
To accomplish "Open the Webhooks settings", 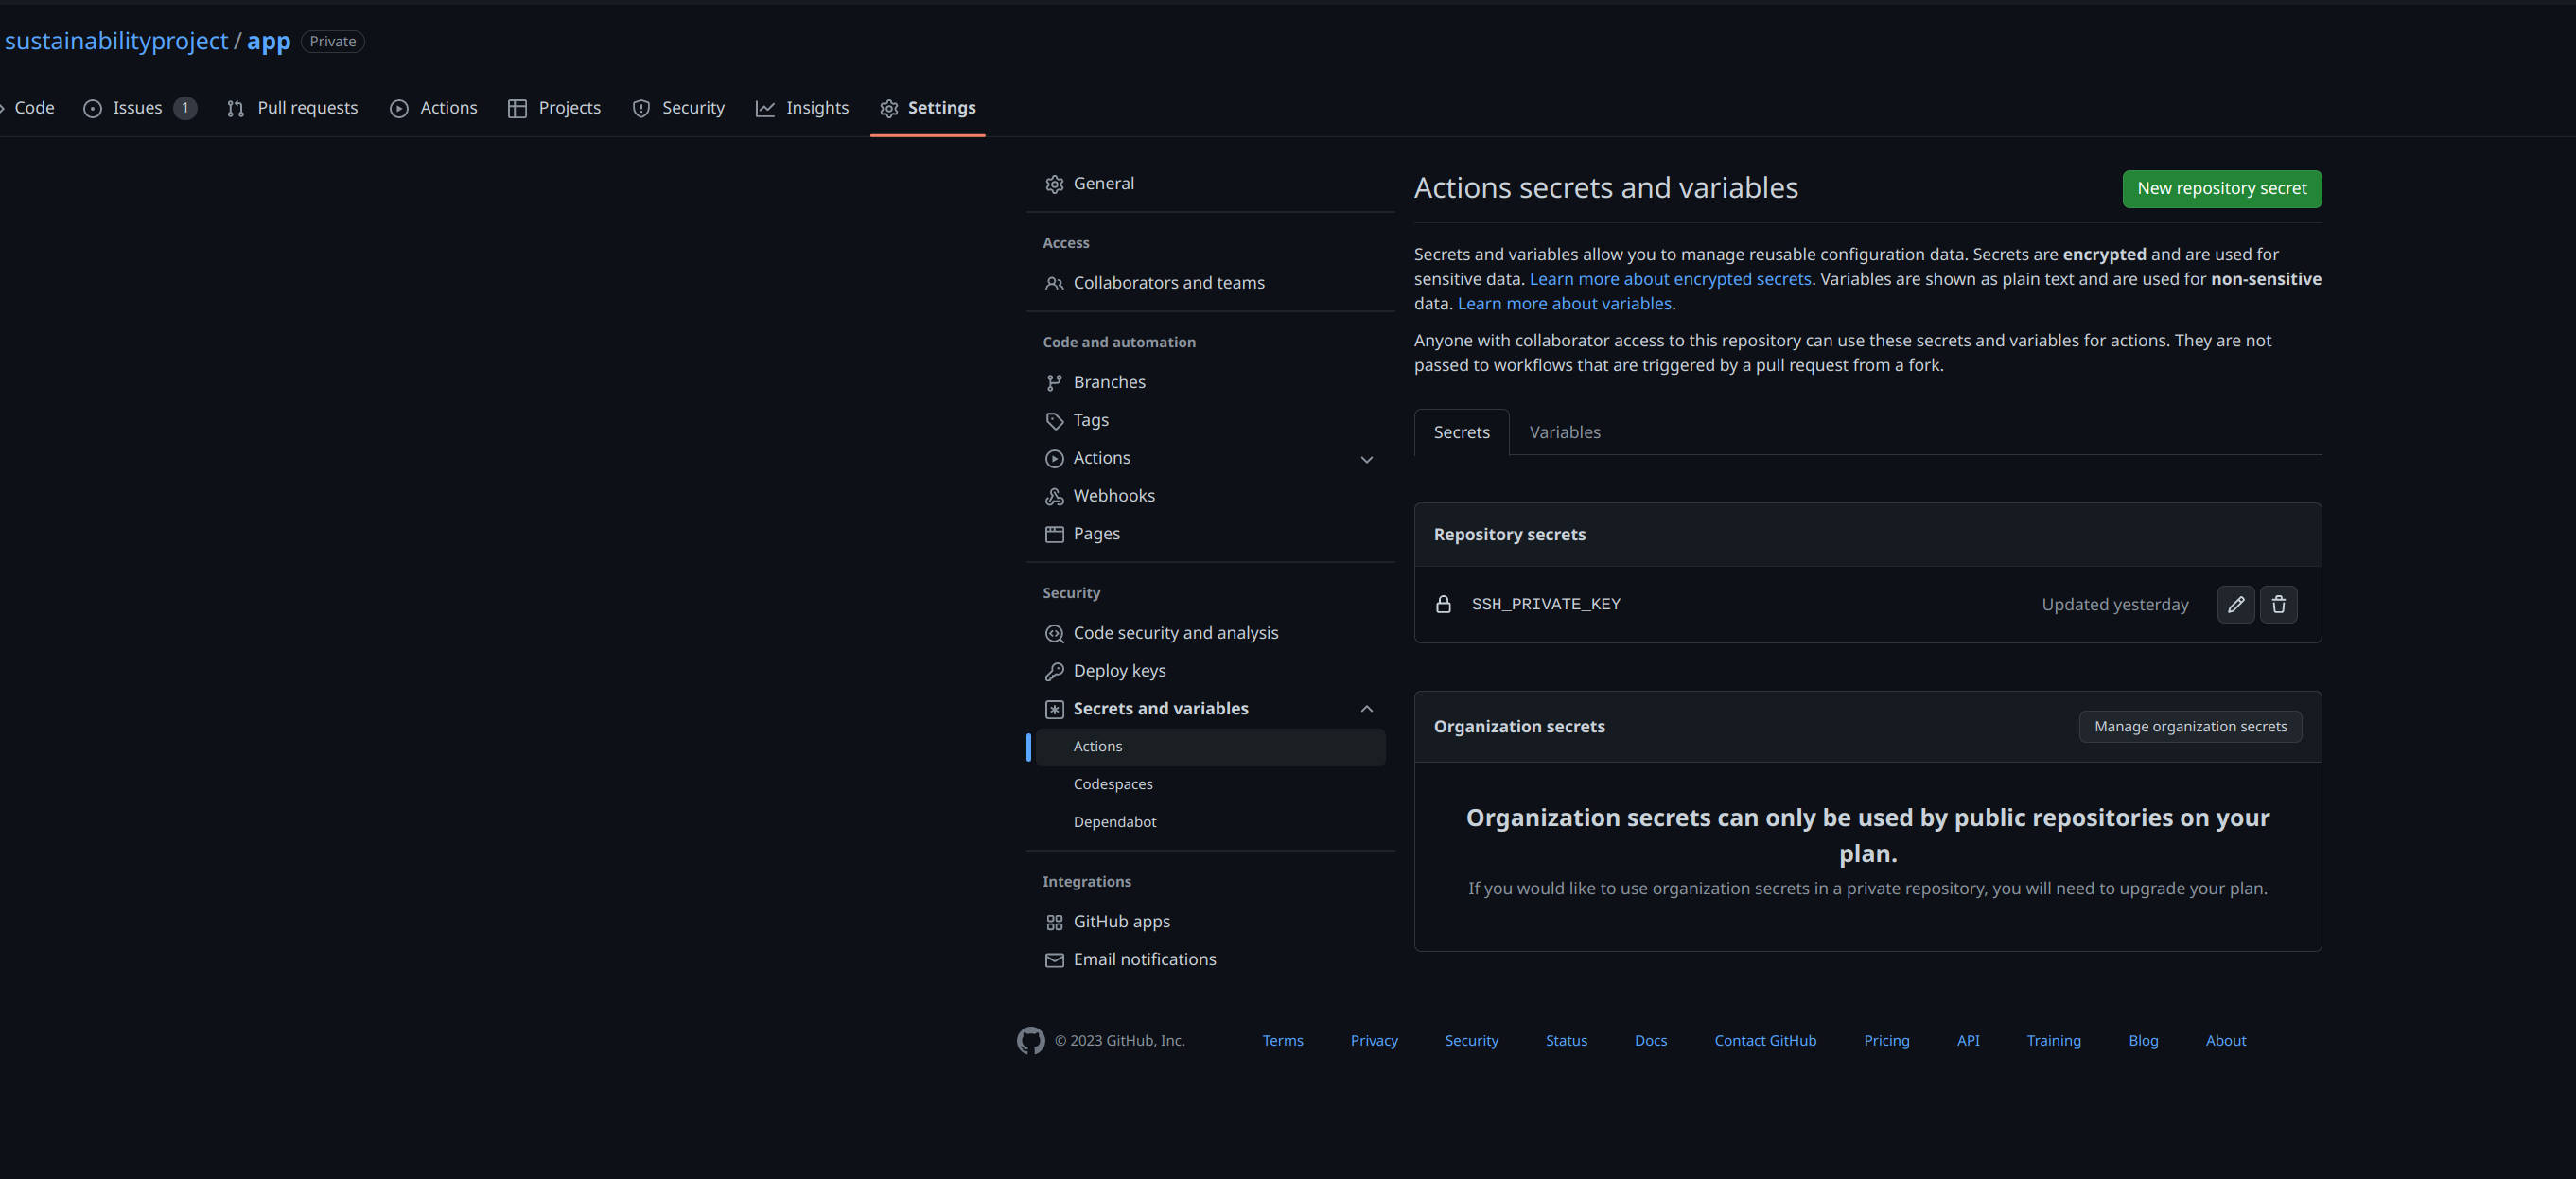I will tap(1113, 495).
